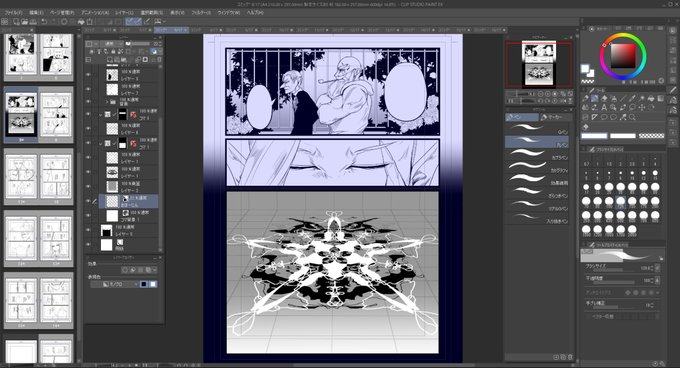Open the expression color モノクロ dropdown
680x368 pixels.
(x=114, y=284)
